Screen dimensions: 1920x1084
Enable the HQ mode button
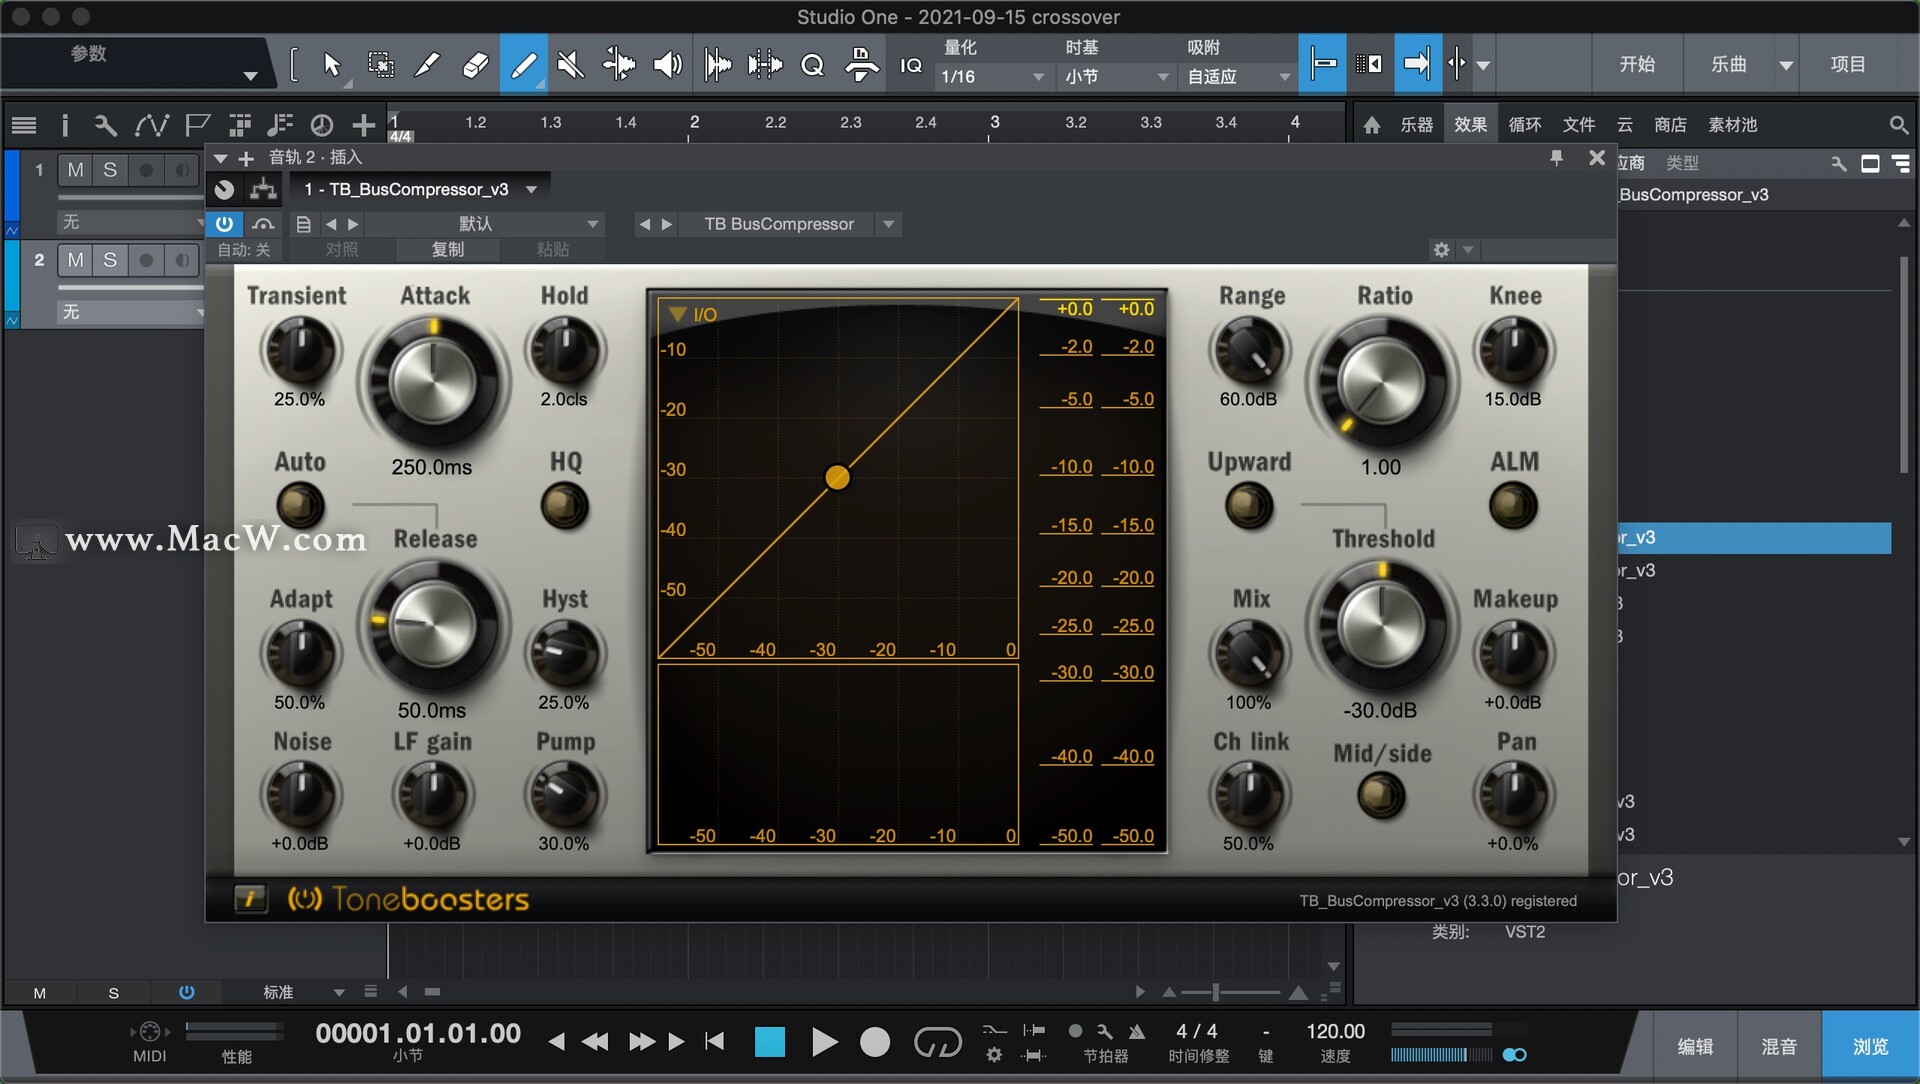click(x=564, y=505)
